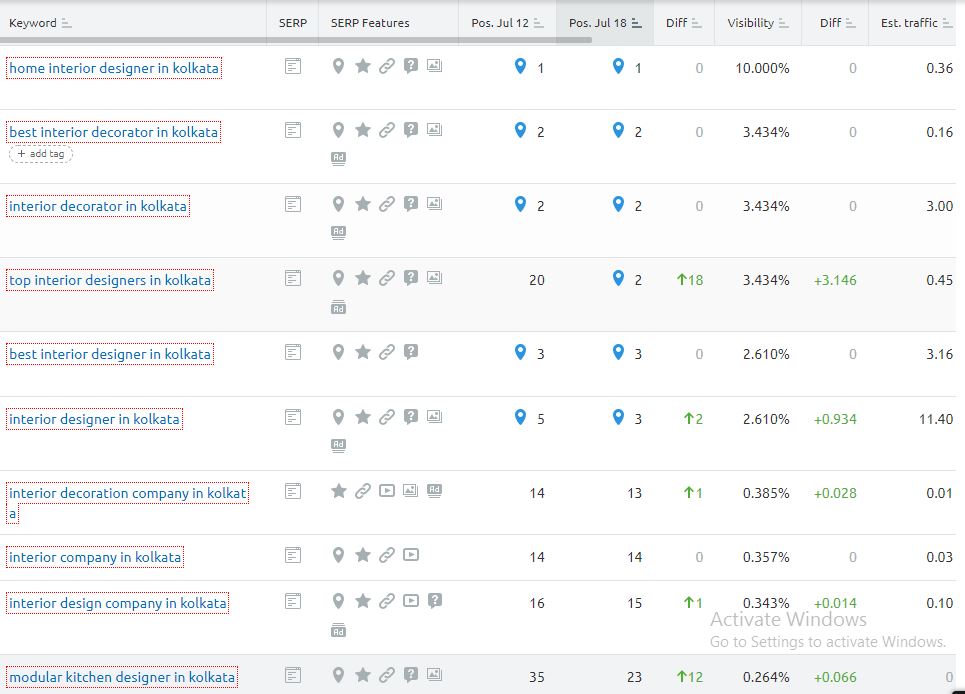Viewport: 965px width, 694px height.
Task: Click the site links icon for top interior designers in kolkata
Action: (x=386, y=278)
